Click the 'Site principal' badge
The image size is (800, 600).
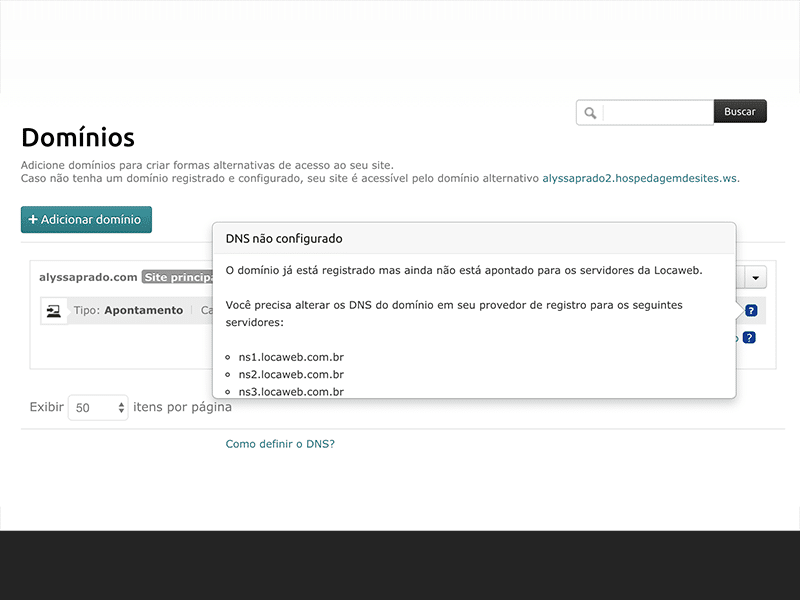(177, 277)
